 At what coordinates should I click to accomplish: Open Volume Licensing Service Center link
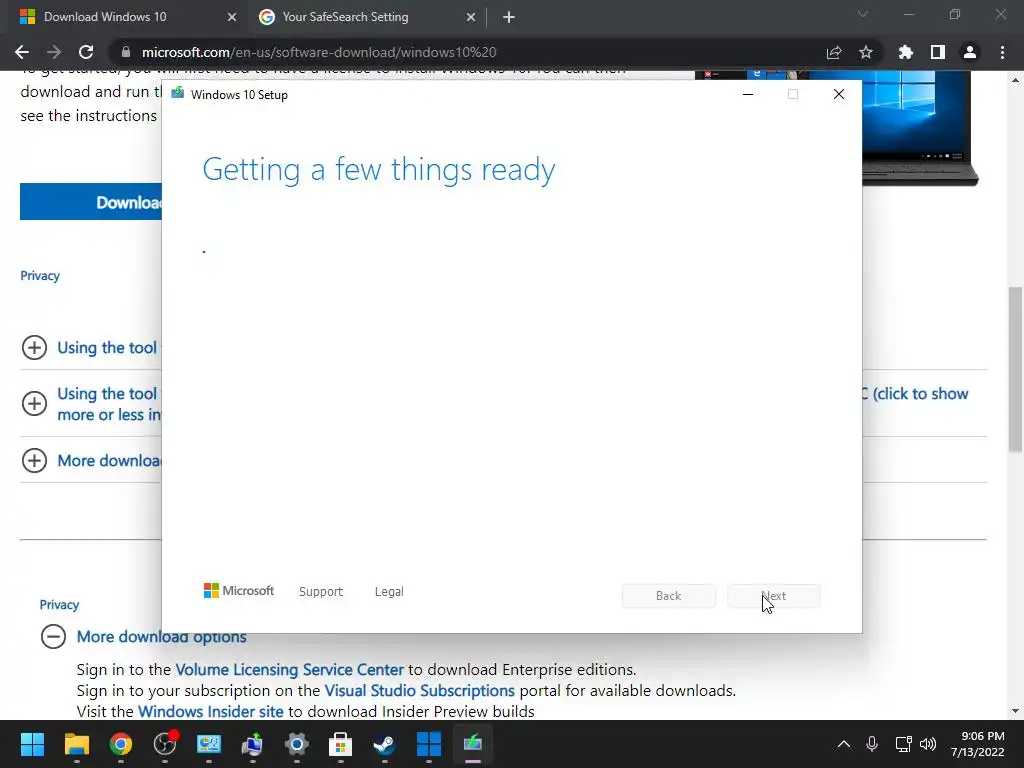tap(289, 670)
